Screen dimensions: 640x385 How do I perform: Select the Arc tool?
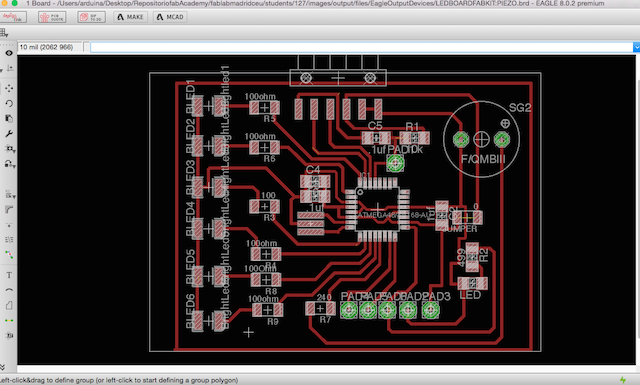9,290
